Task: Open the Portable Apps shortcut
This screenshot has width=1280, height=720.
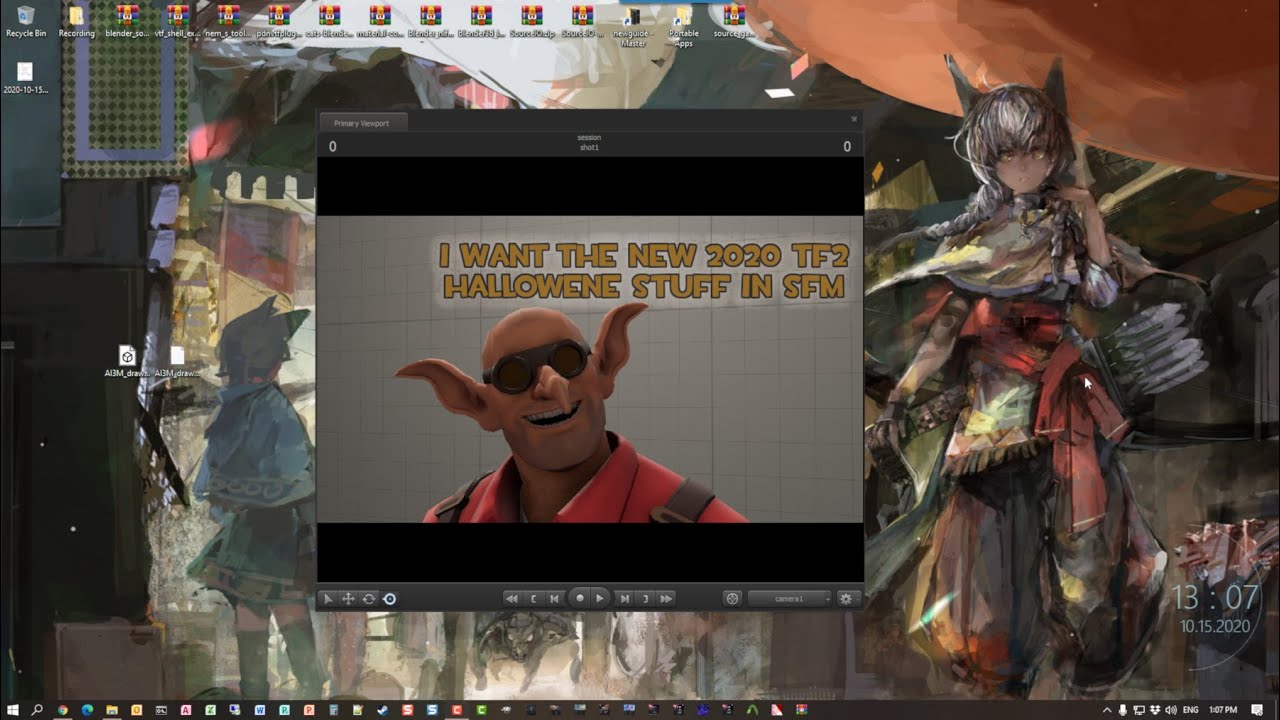Action: coord(684,25)
